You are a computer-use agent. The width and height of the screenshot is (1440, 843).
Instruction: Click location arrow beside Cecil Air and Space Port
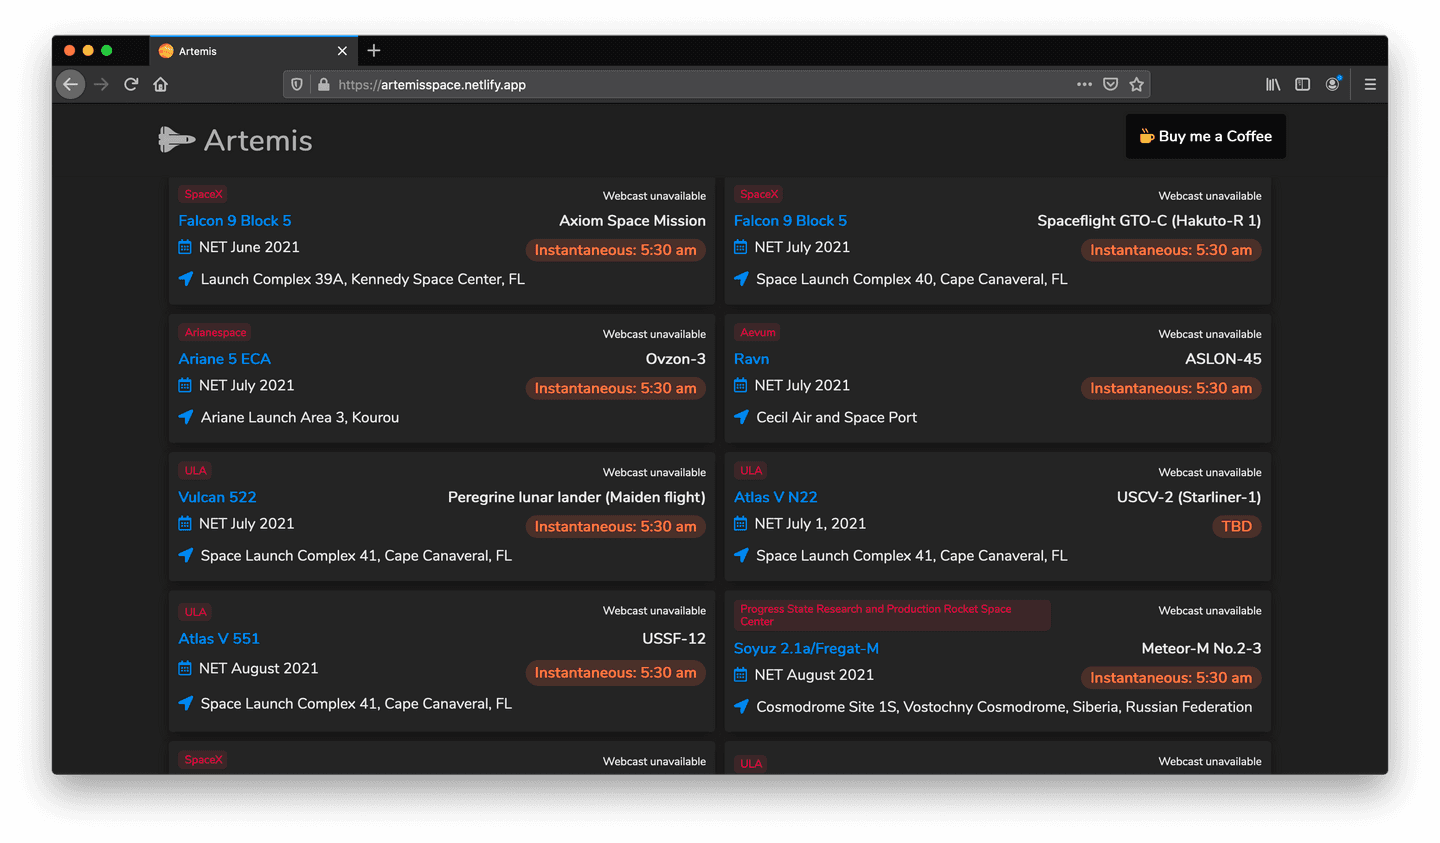[x=741, y=417]
